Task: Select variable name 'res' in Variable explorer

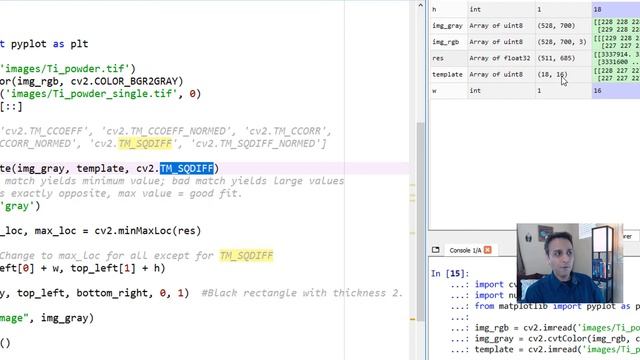Action: [x=438, y=58]
